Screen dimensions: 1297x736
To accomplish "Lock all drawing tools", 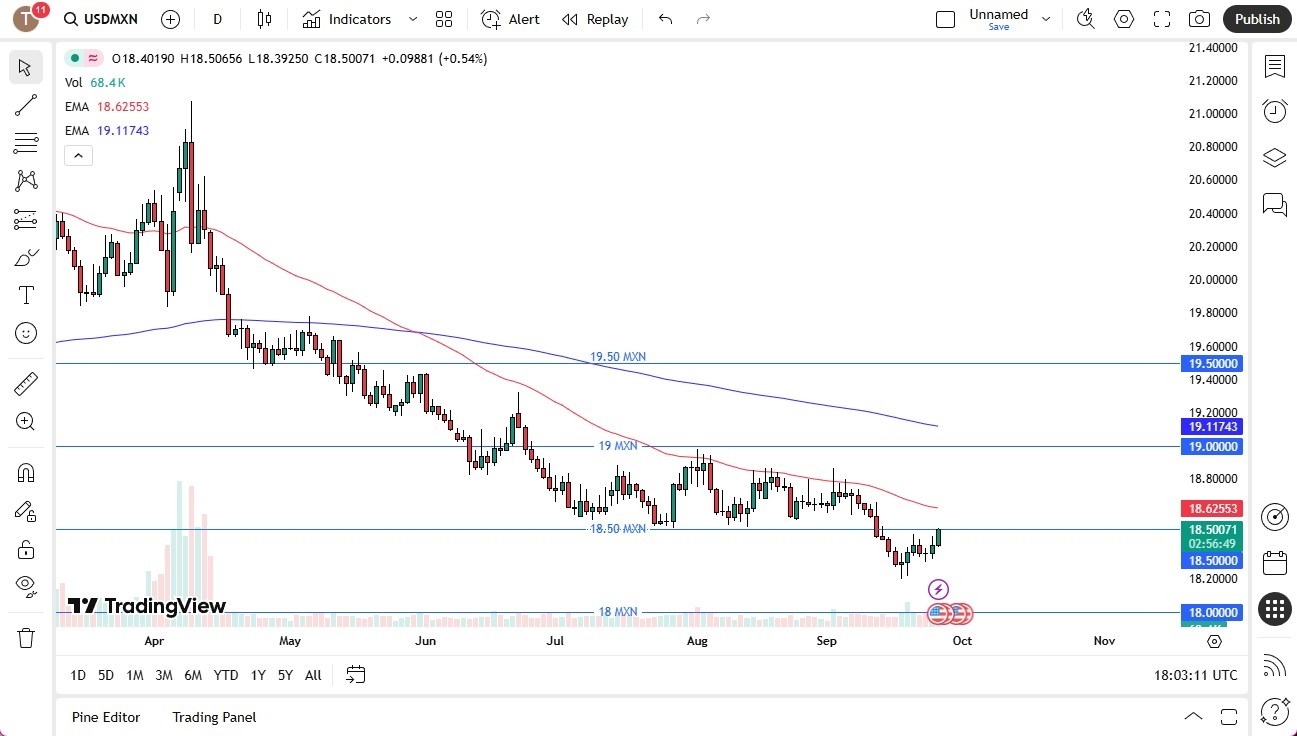I will pos(26,549).
